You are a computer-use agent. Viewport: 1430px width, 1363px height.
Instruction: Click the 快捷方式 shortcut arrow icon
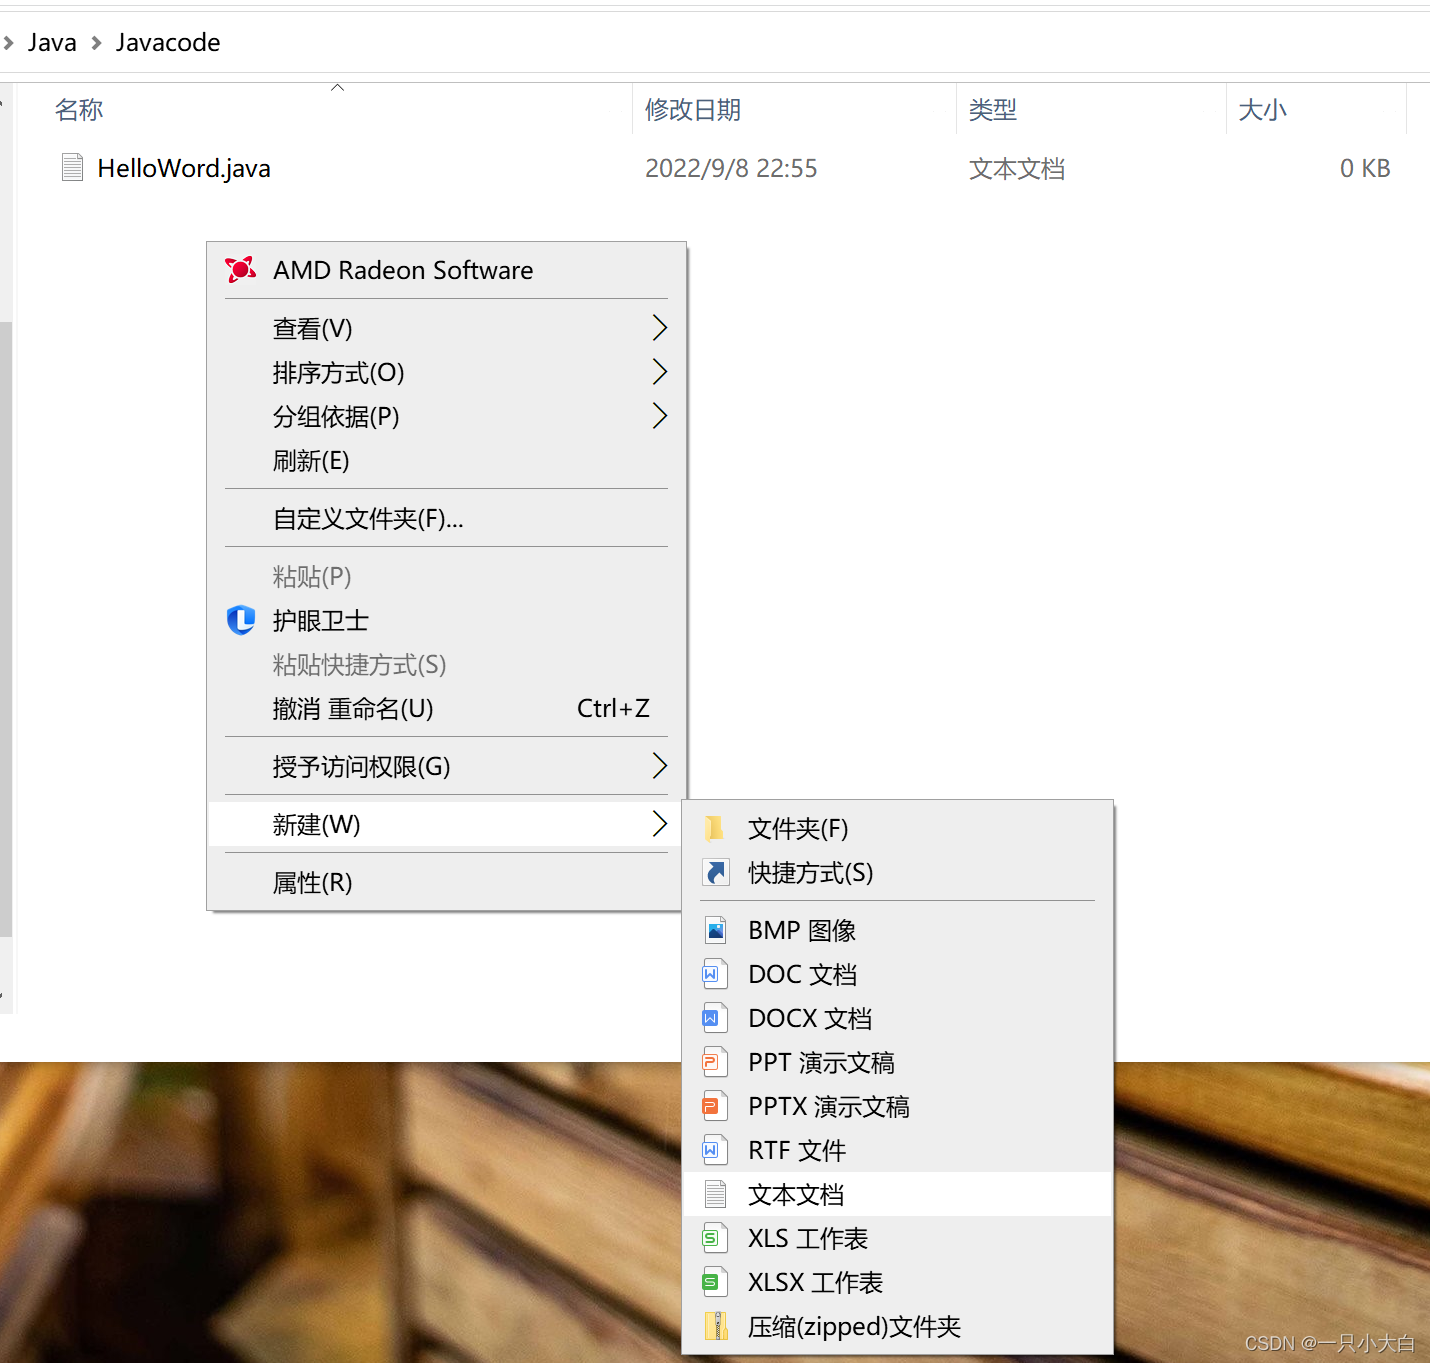coord(715,872)
